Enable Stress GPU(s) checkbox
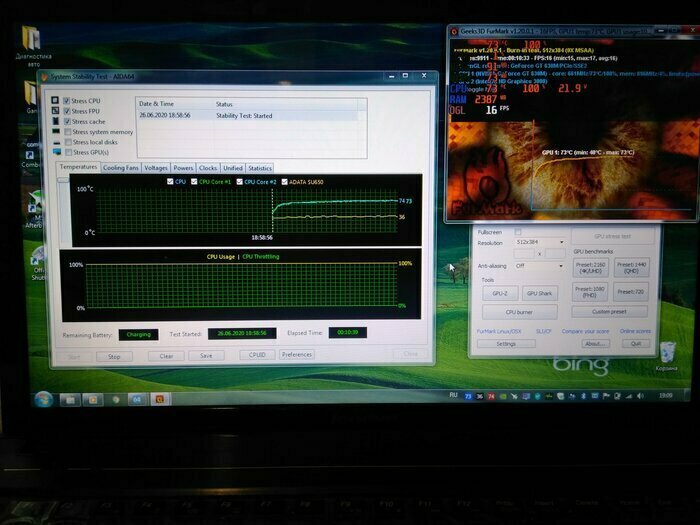Image resolution: width=700 pixels, height=525 pixels. click(x=69, y=152)
